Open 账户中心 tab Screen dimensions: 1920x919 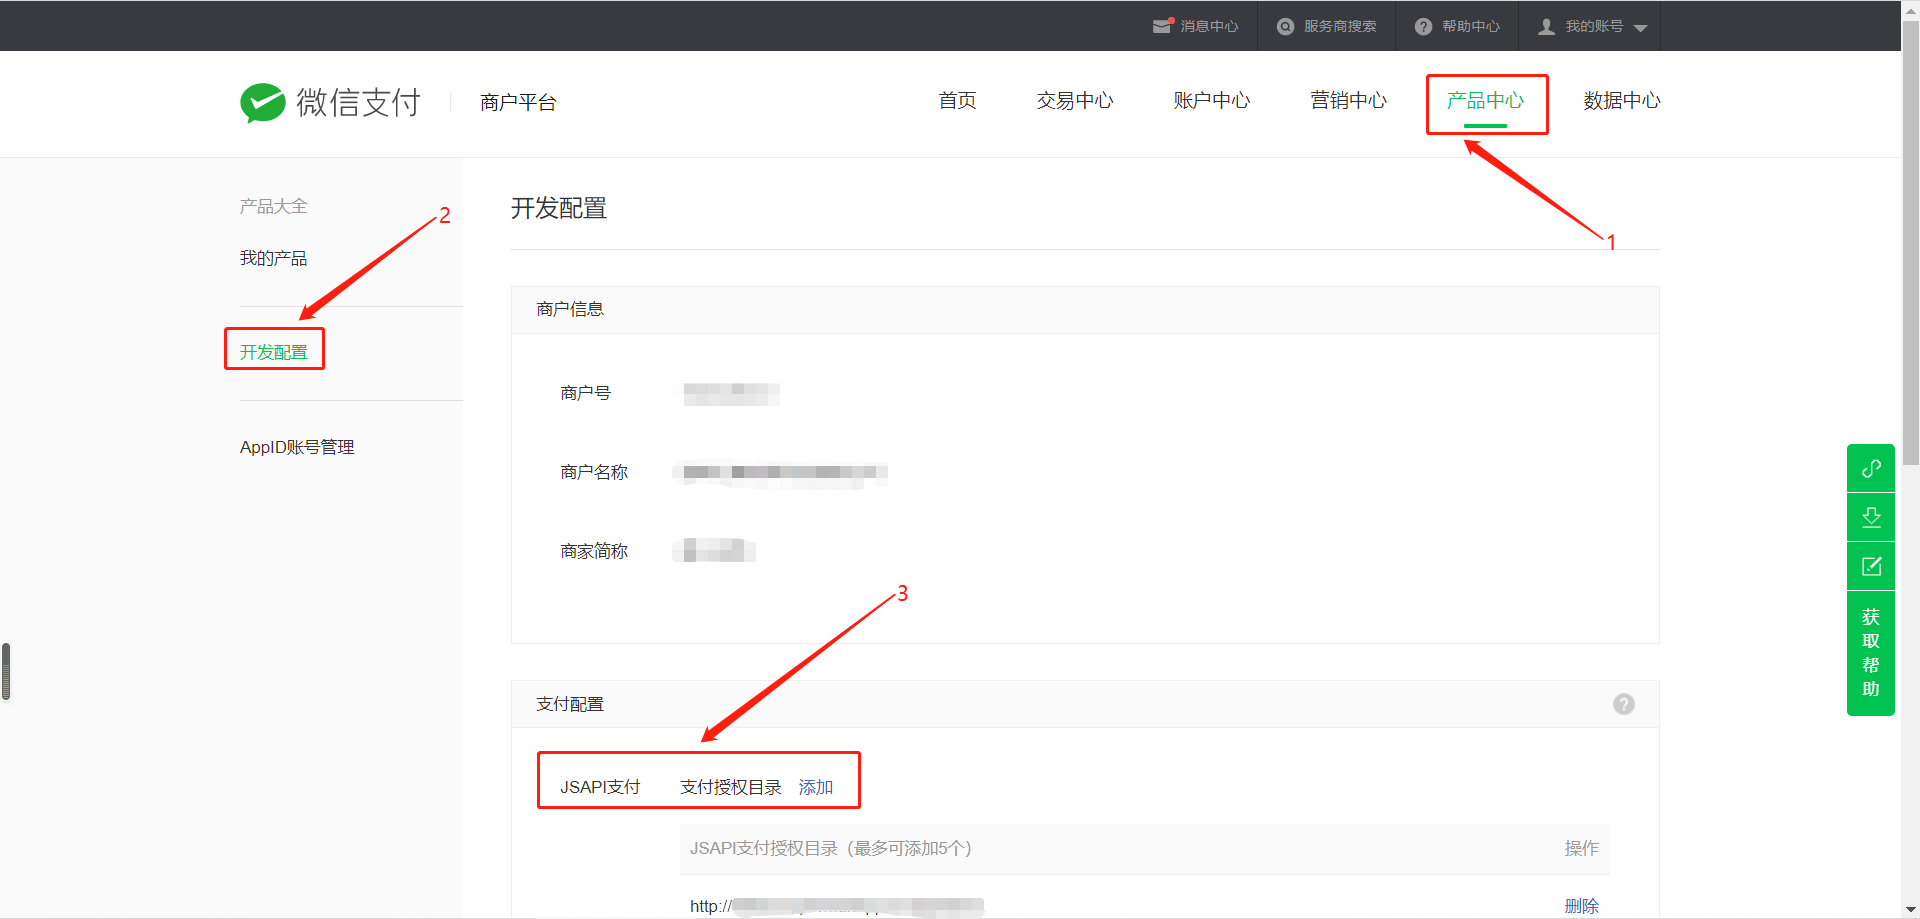[1212, 100]
